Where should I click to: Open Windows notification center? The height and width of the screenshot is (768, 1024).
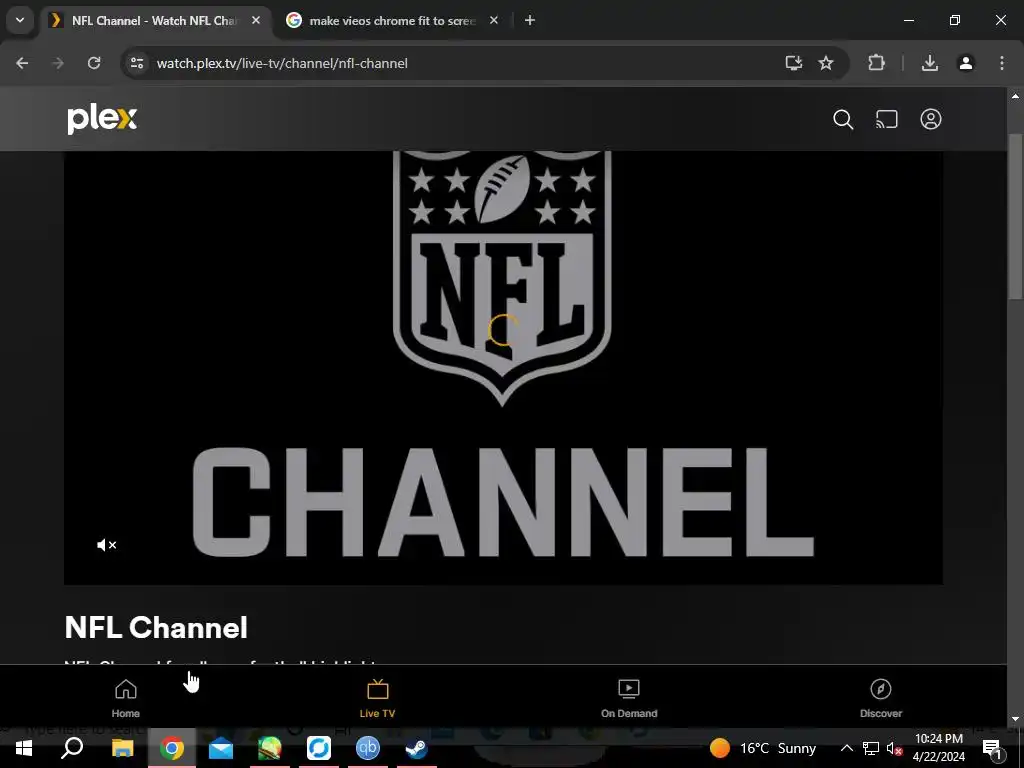coord(991,748)
